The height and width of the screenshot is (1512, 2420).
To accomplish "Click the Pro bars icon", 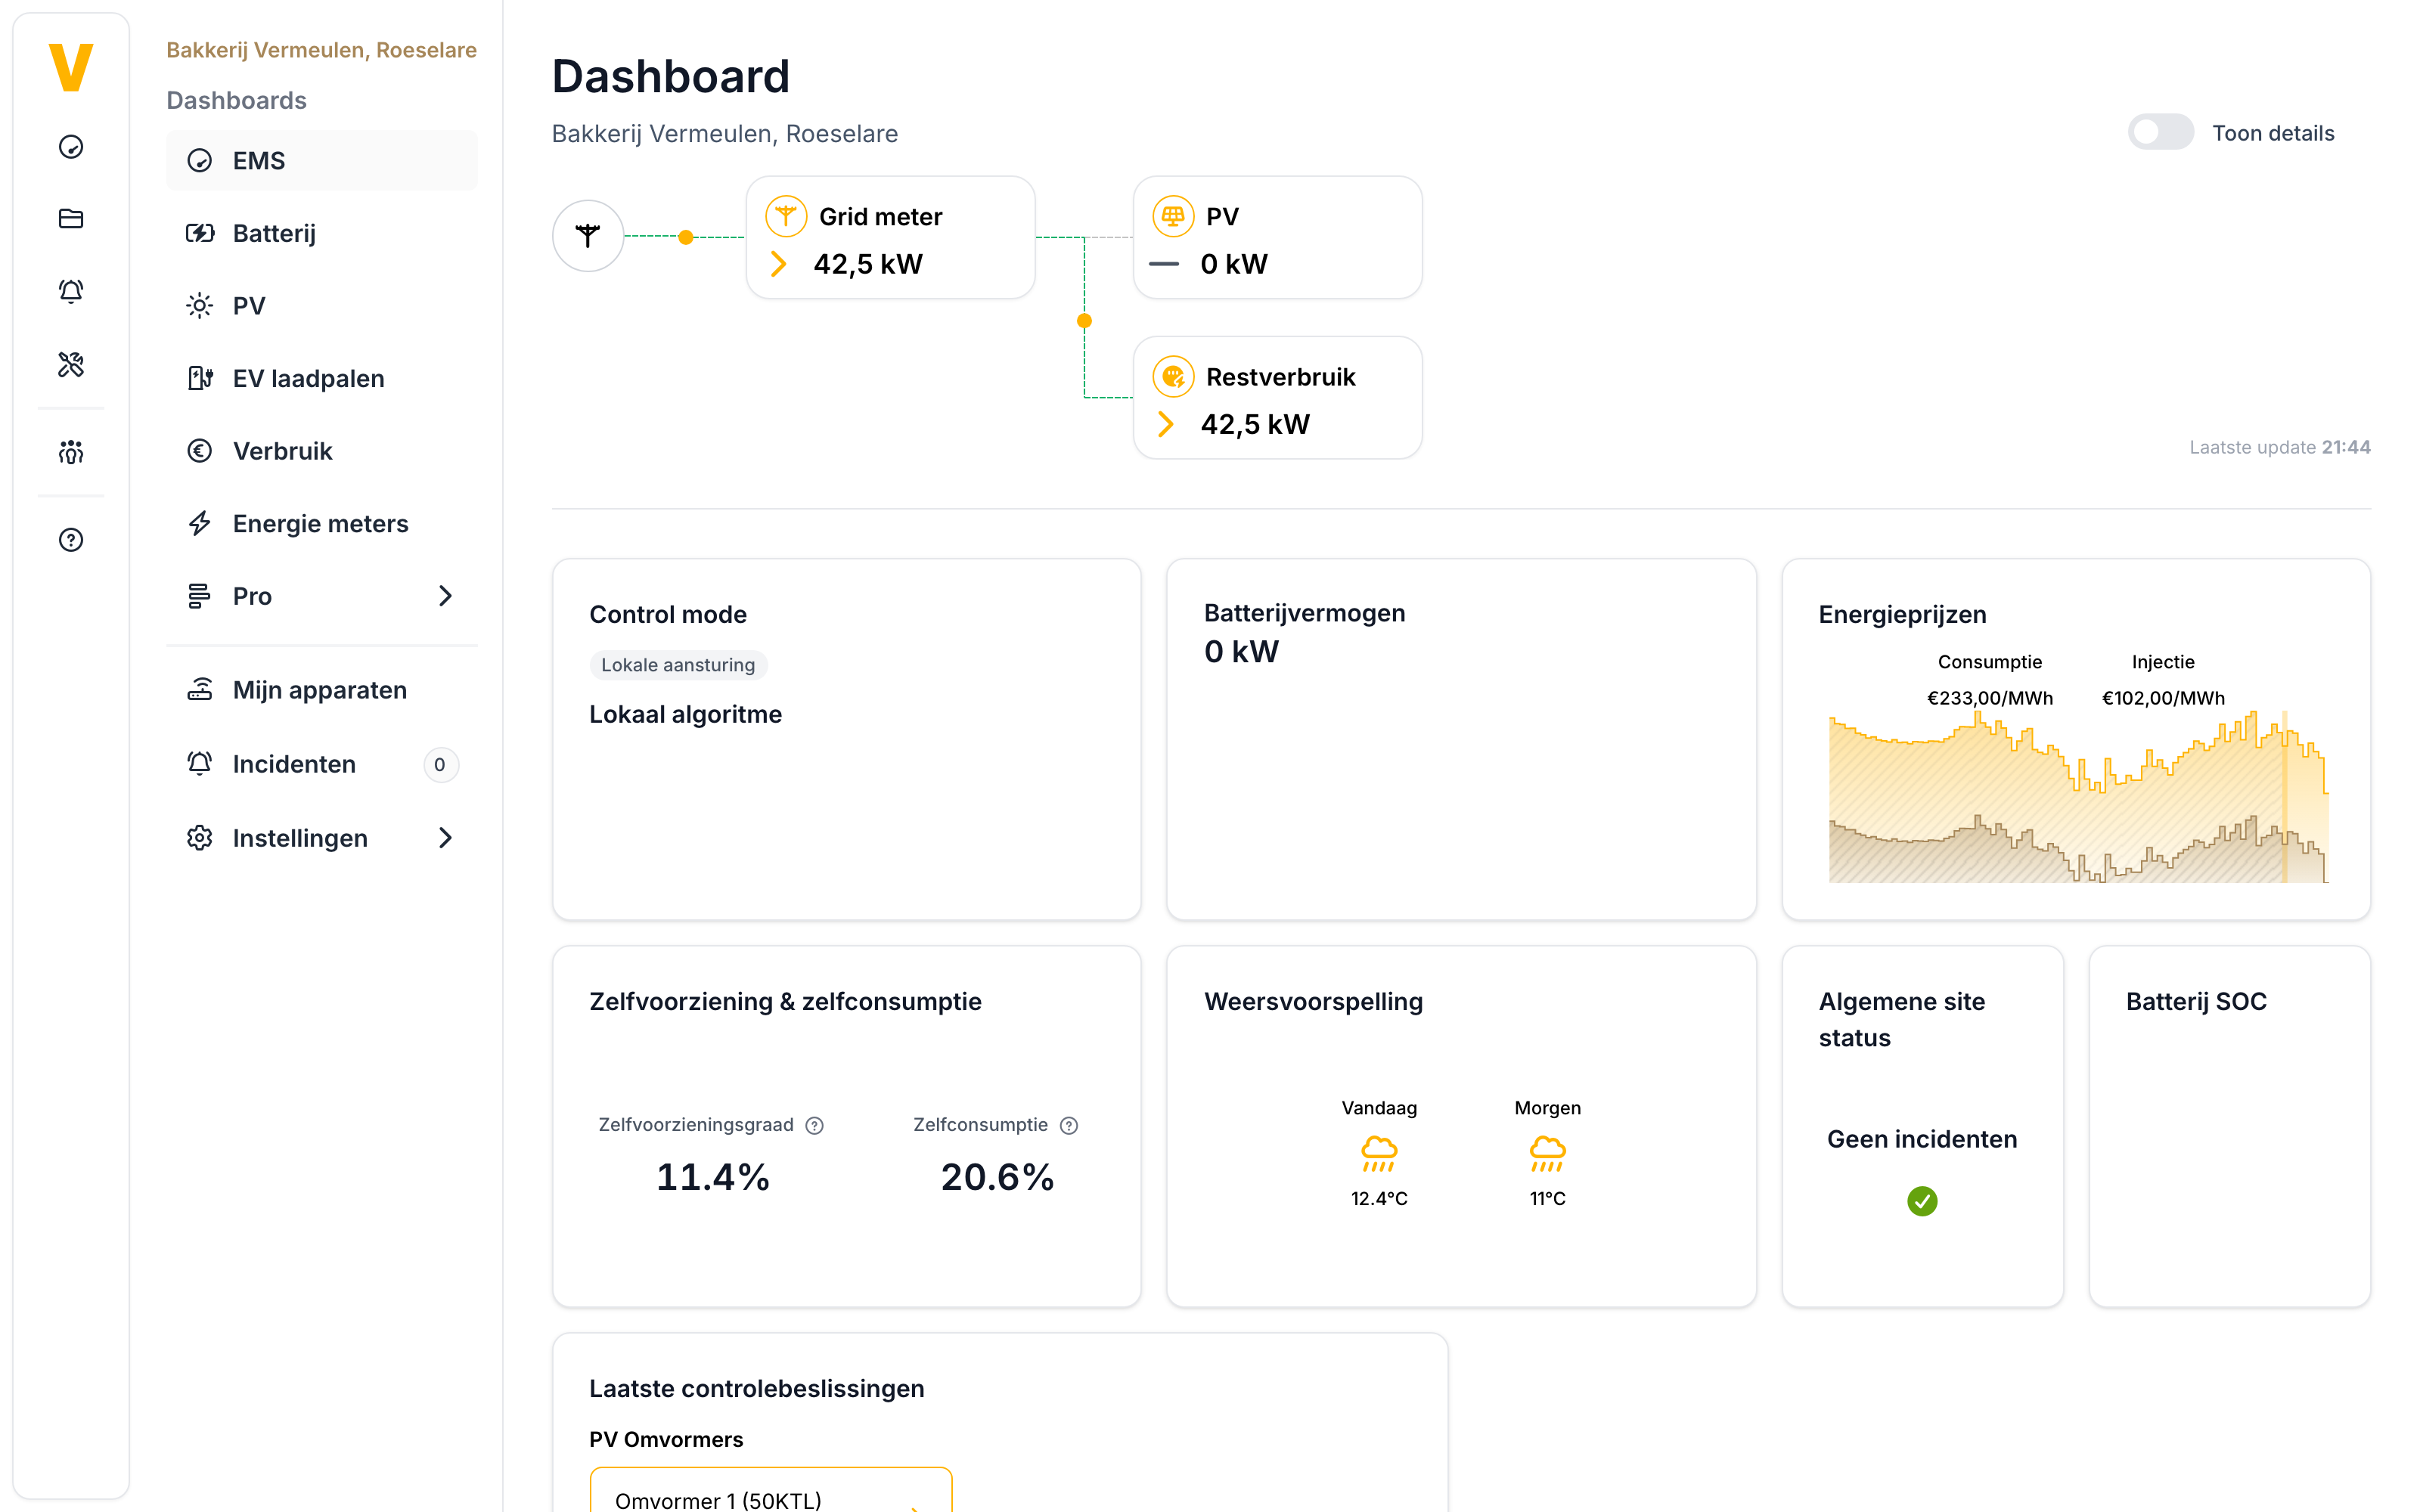I will (200, 596).
